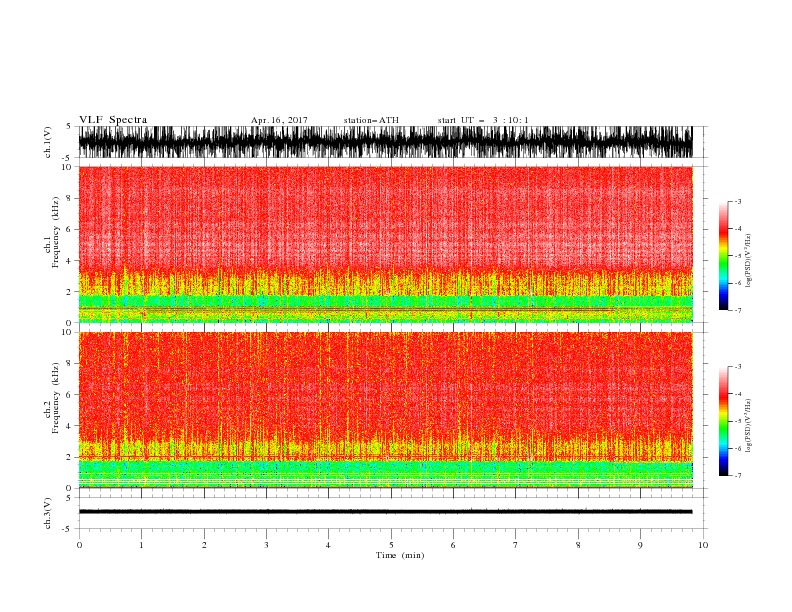Click the time axis tick label "7"
This screenshot has width=792, height=612.
tap(516, 545)
